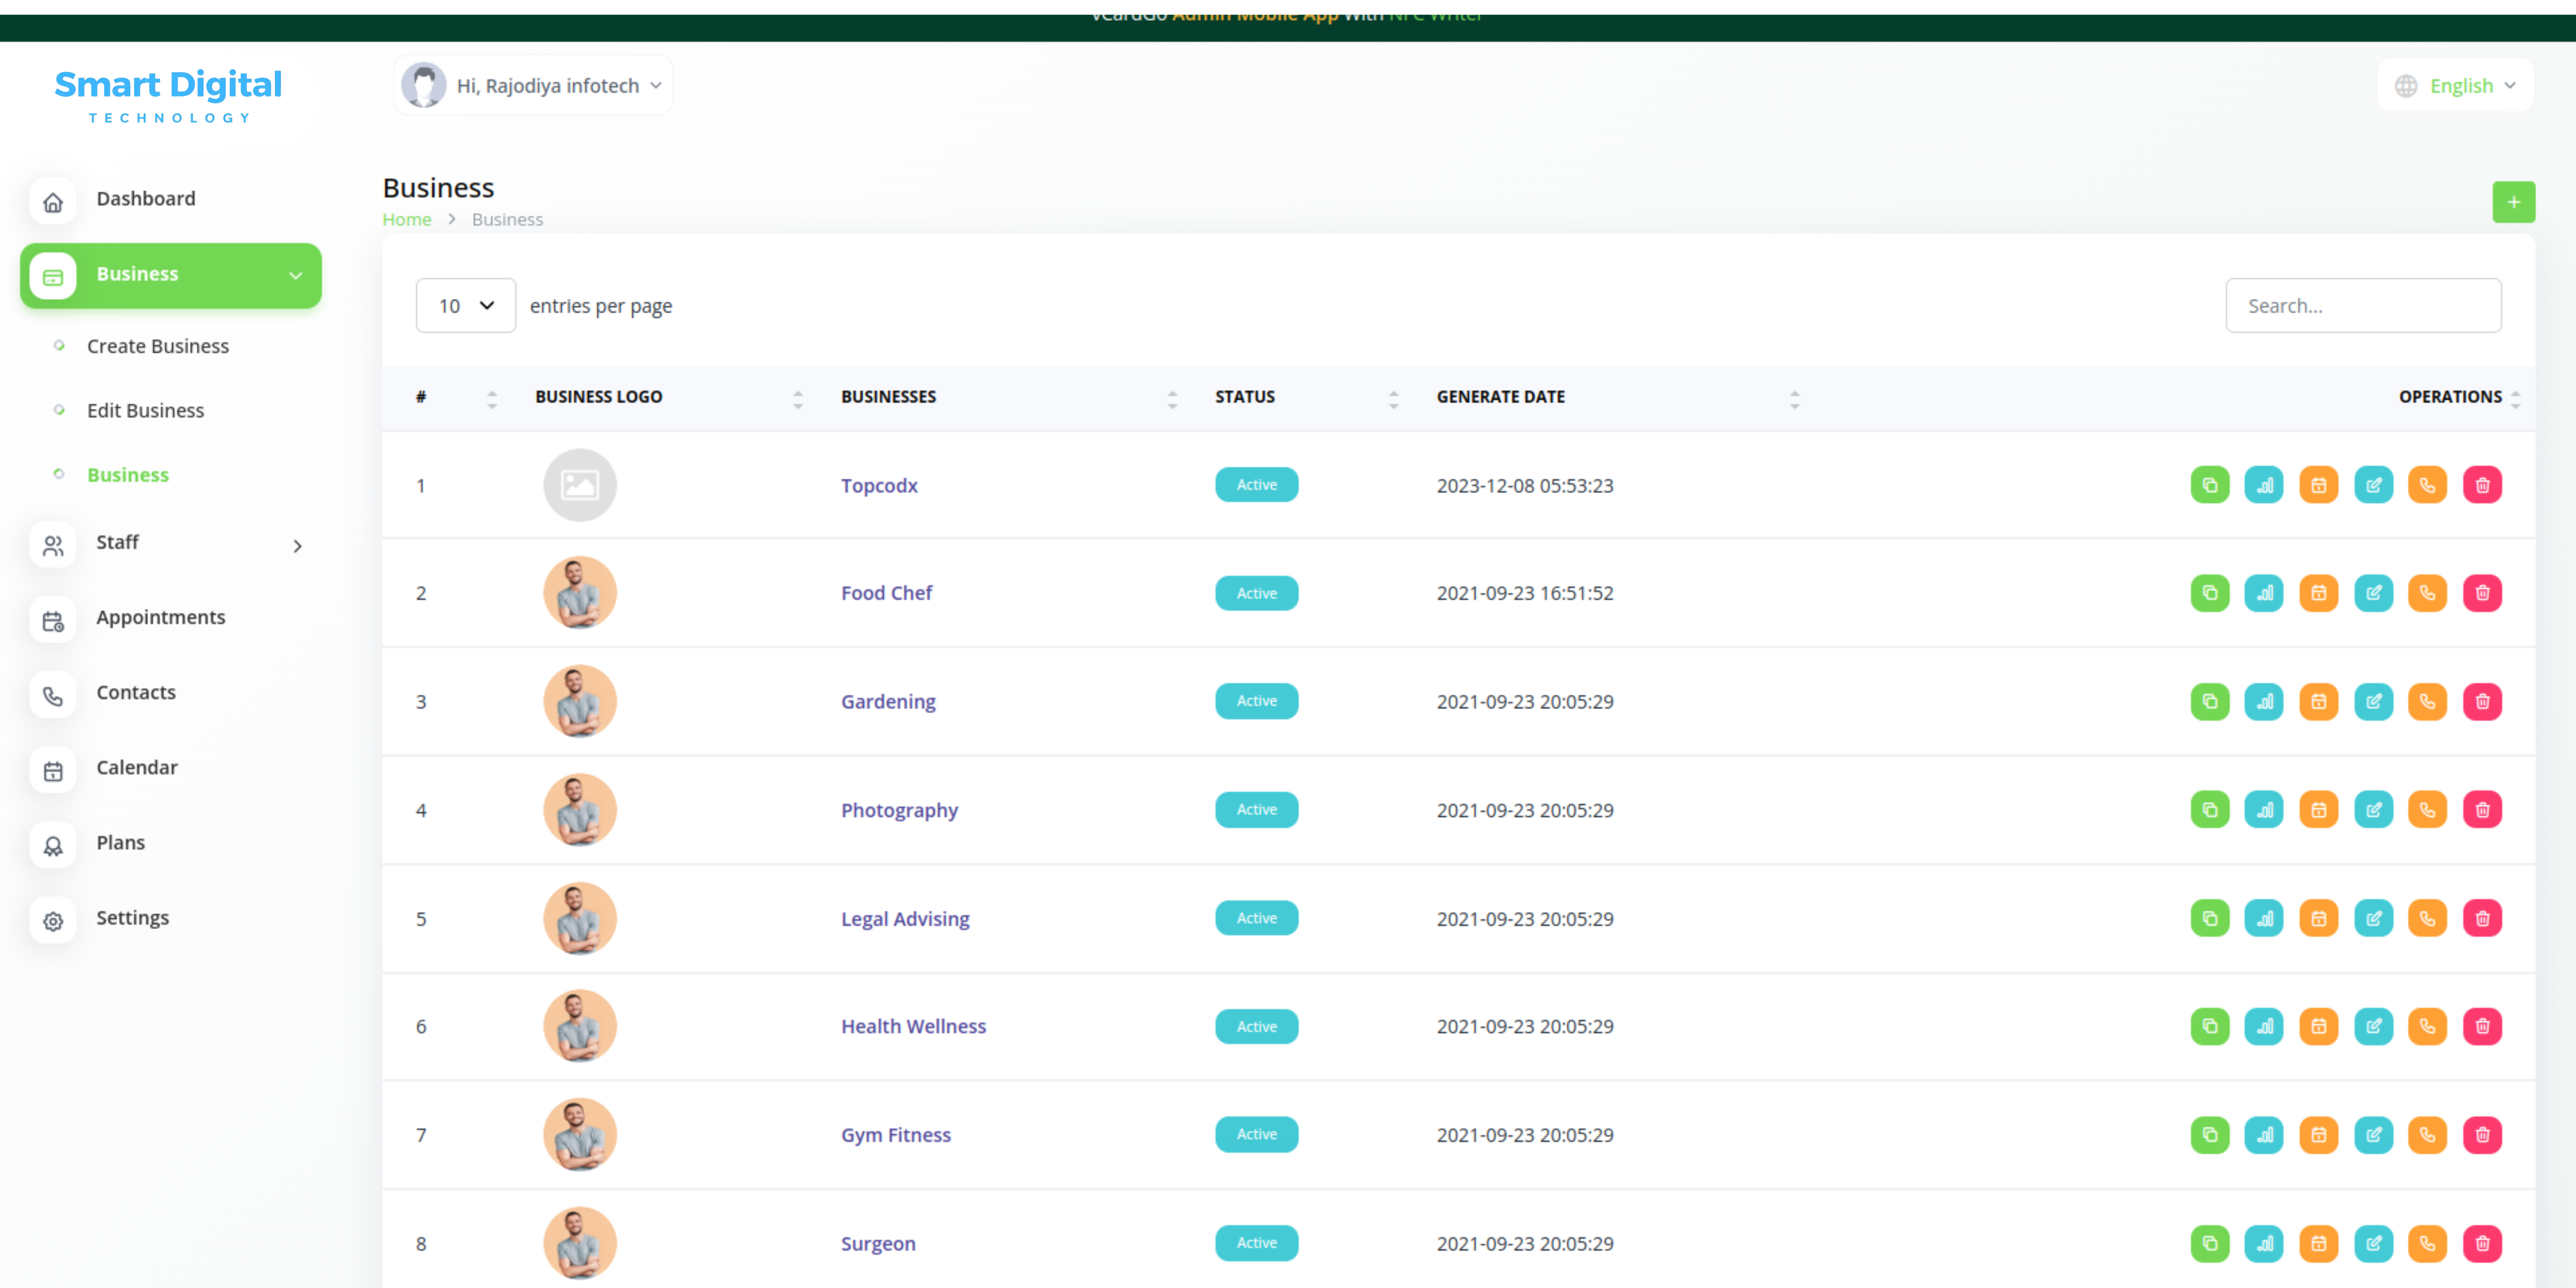Open analytics chart icon for Topcodx
This screenshot has height=1288, width=2576.
[x=2264, y=485]
